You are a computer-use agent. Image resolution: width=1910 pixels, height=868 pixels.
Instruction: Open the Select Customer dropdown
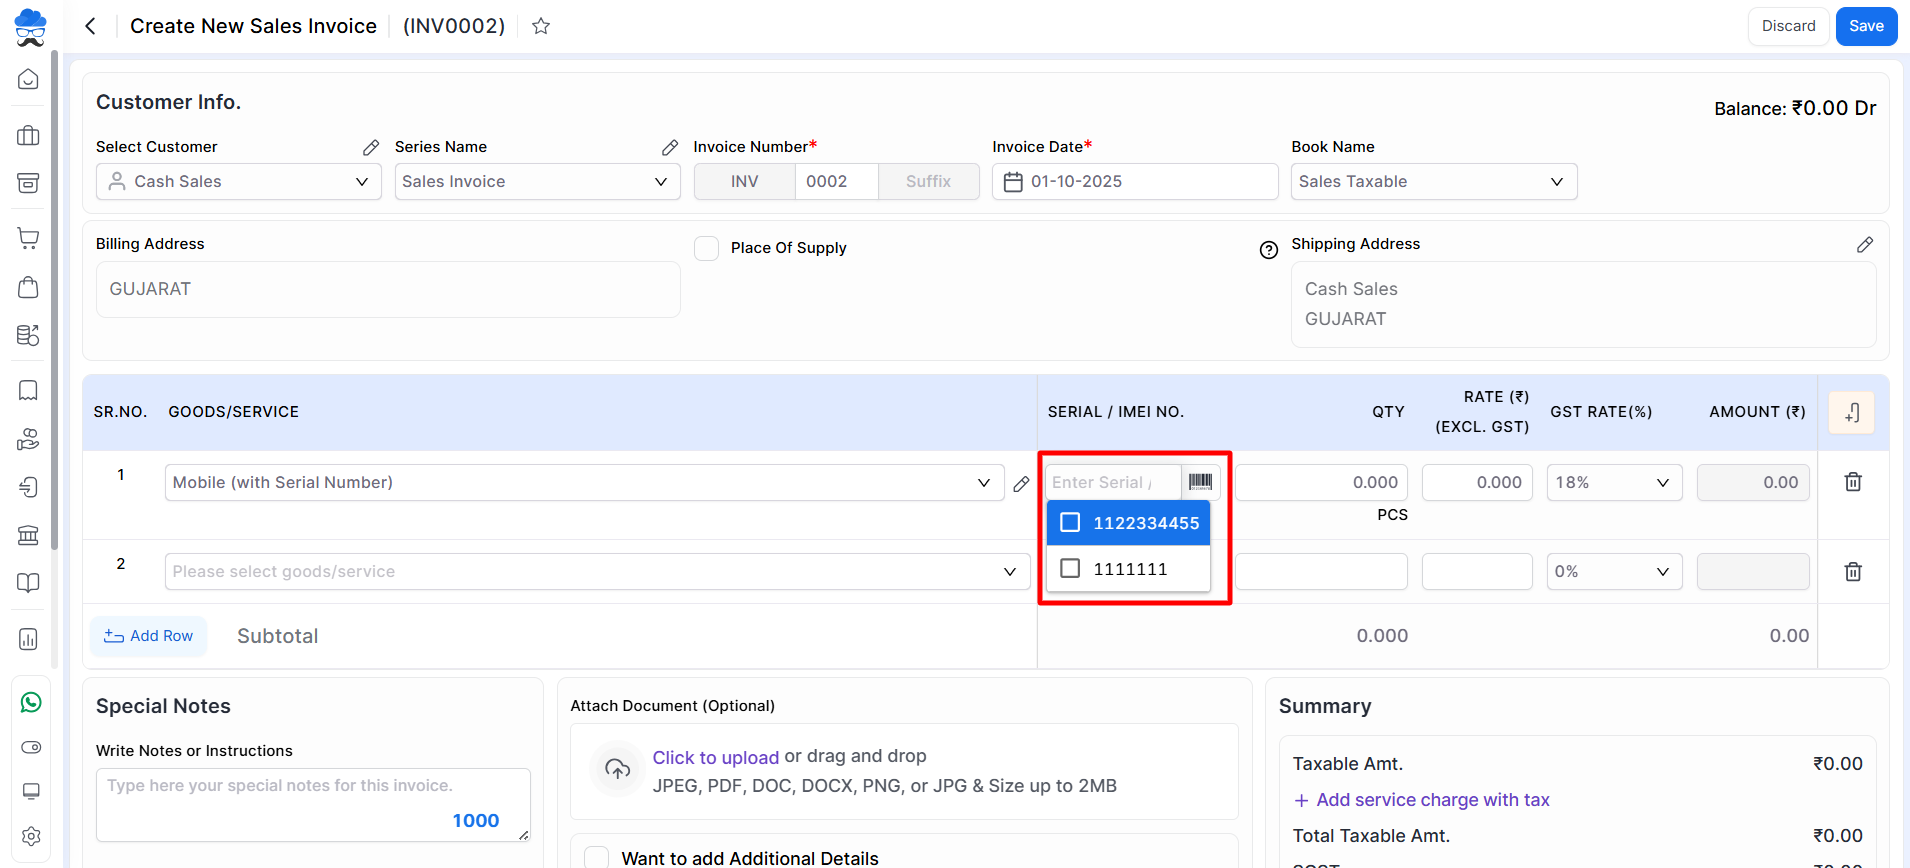click(239, 182)
